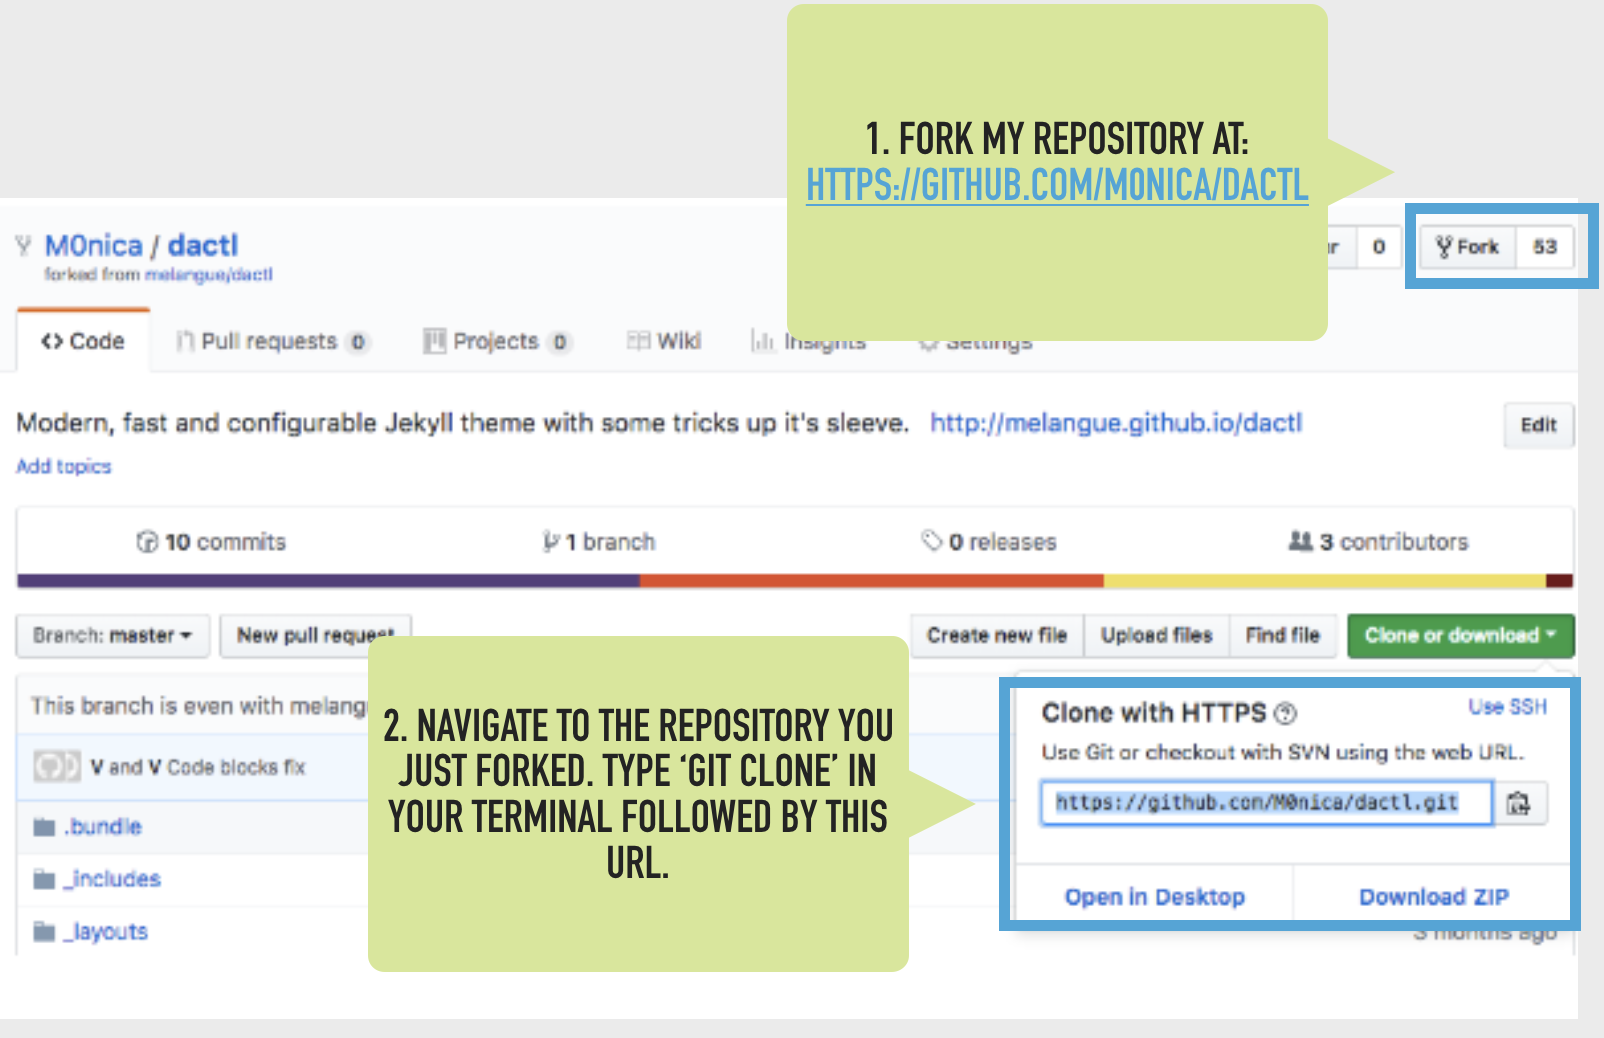Go to the Wiki tab
This screenshot has height=1038, width=1604.
[x=664, y=341]
